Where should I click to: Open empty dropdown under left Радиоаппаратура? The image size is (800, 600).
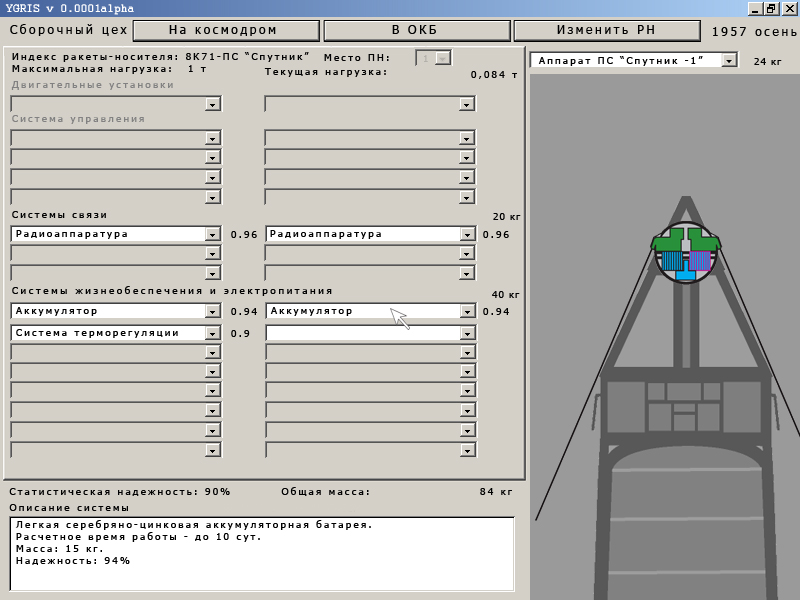[212, 254]
